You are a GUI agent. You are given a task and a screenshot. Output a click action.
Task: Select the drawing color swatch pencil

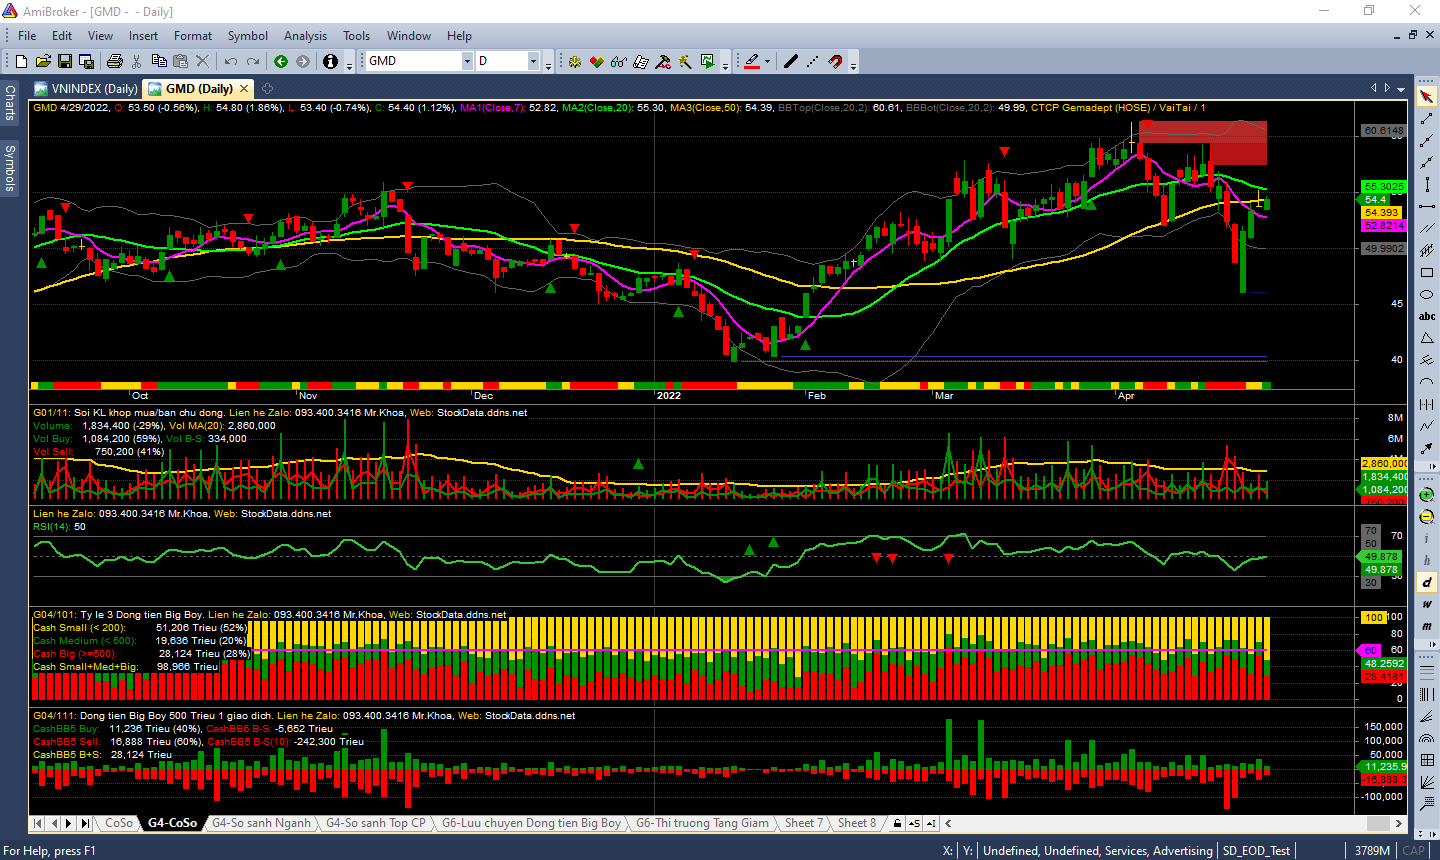pyautogui.click(x=752, y=61)
